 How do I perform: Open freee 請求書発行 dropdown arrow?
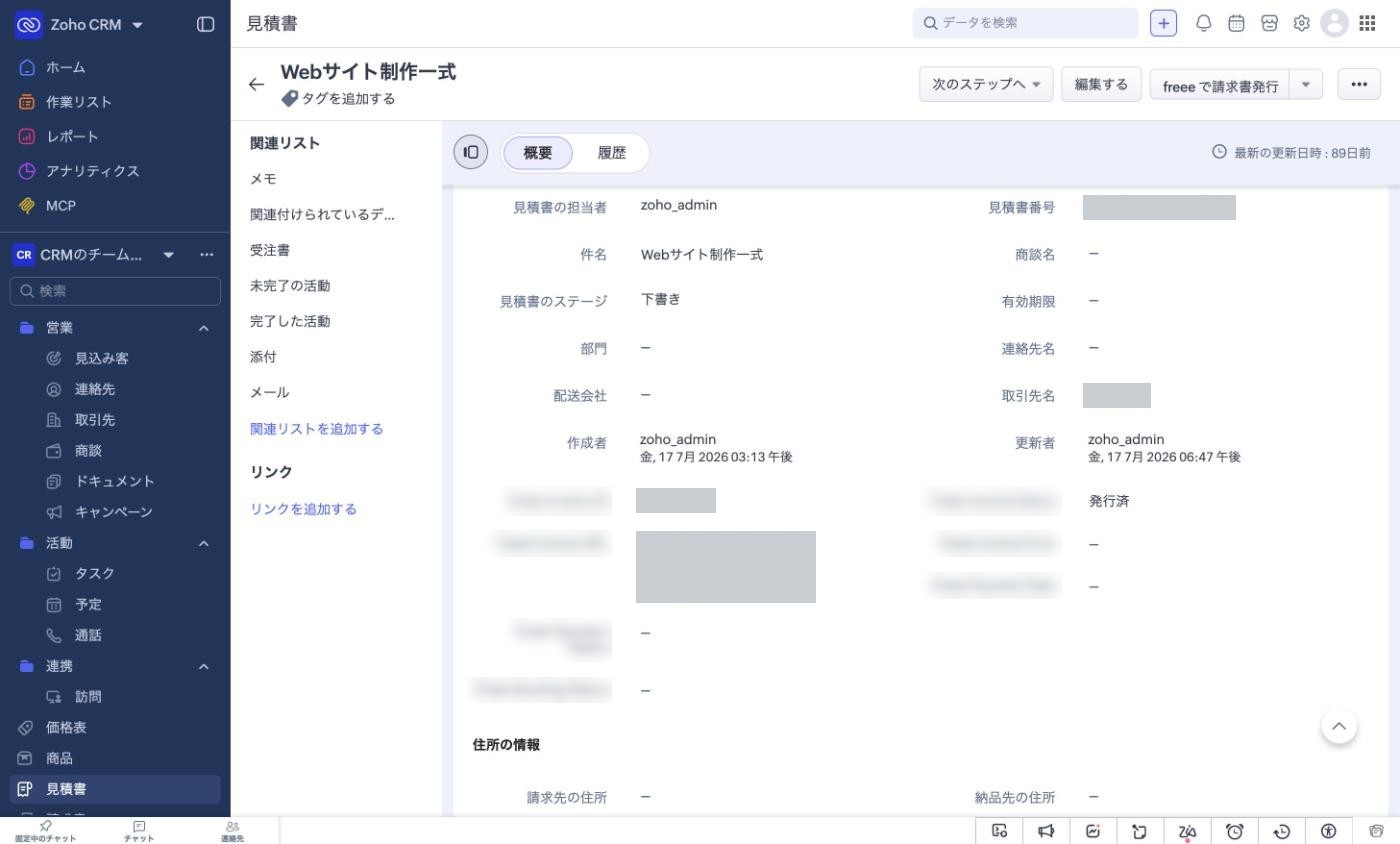coord(1305,84)
